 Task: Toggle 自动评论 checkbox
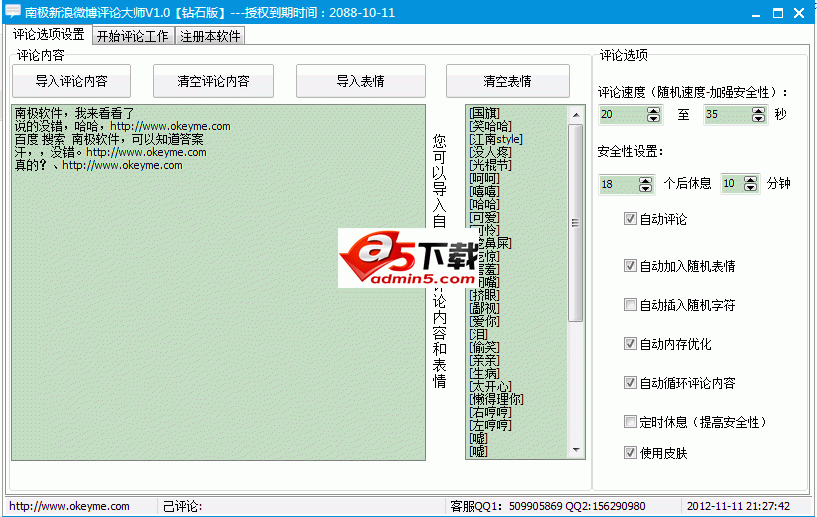pos(630,219)
